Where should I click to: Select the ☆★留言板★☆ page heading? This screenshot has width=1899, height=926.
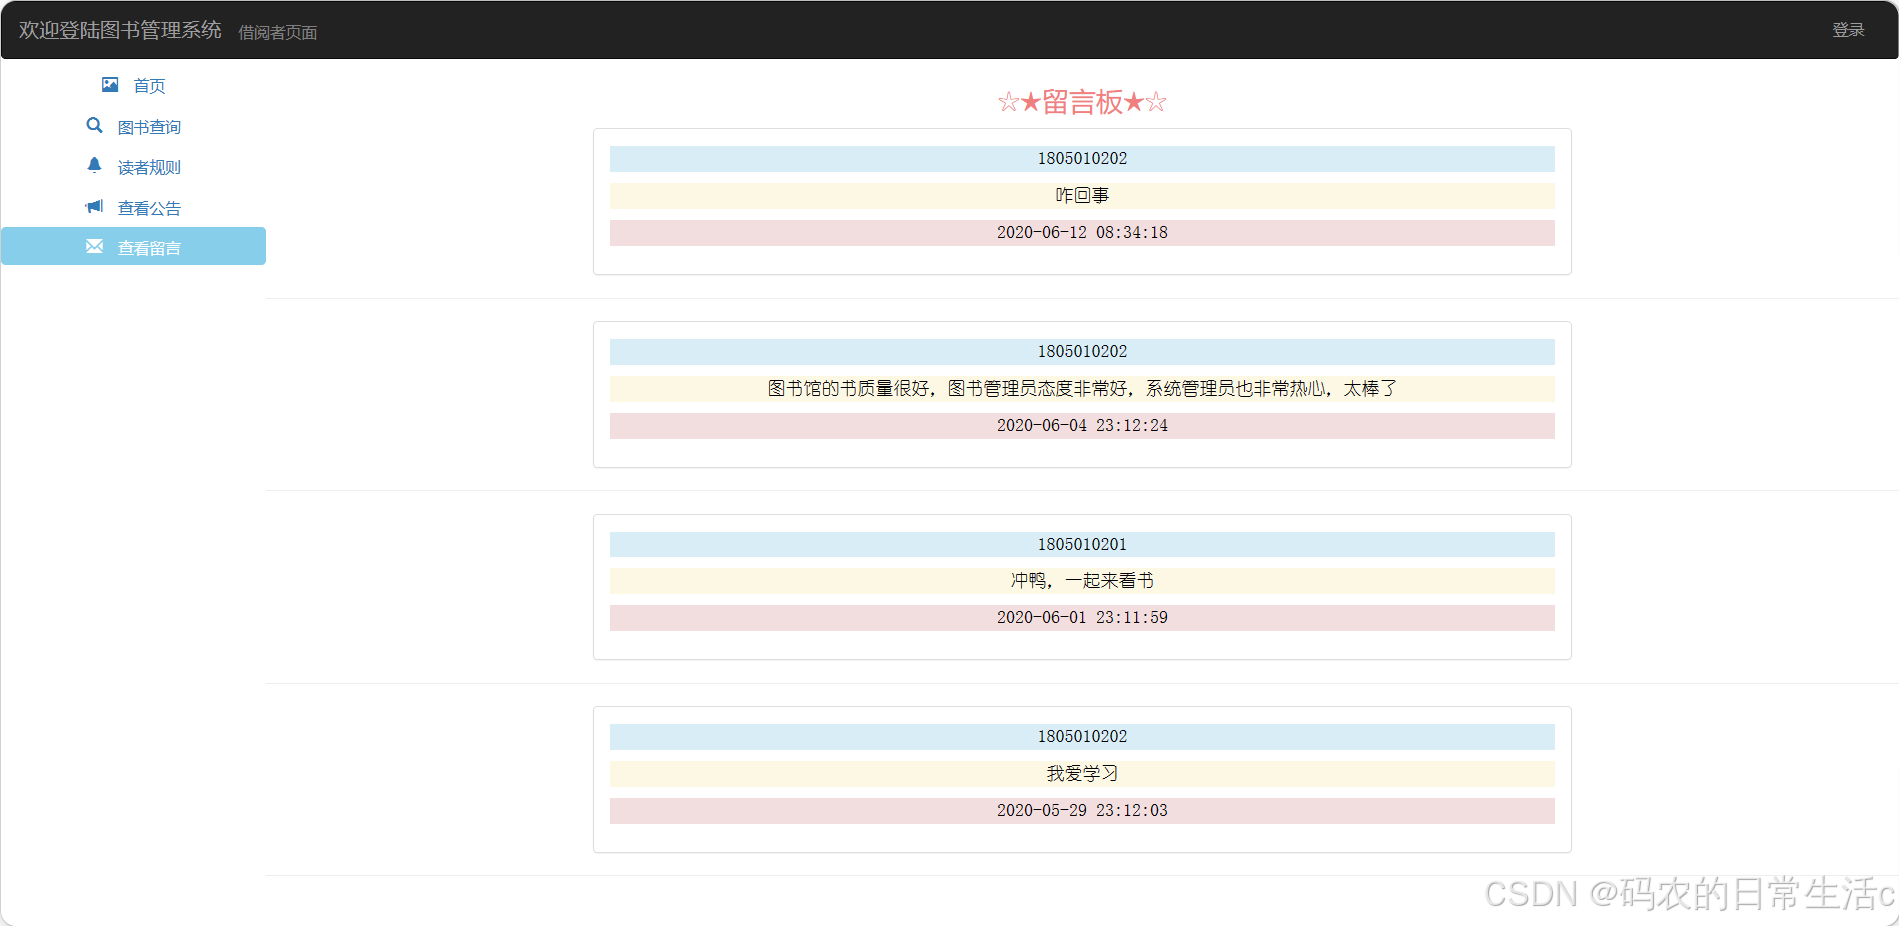(x=1081, y=101)
